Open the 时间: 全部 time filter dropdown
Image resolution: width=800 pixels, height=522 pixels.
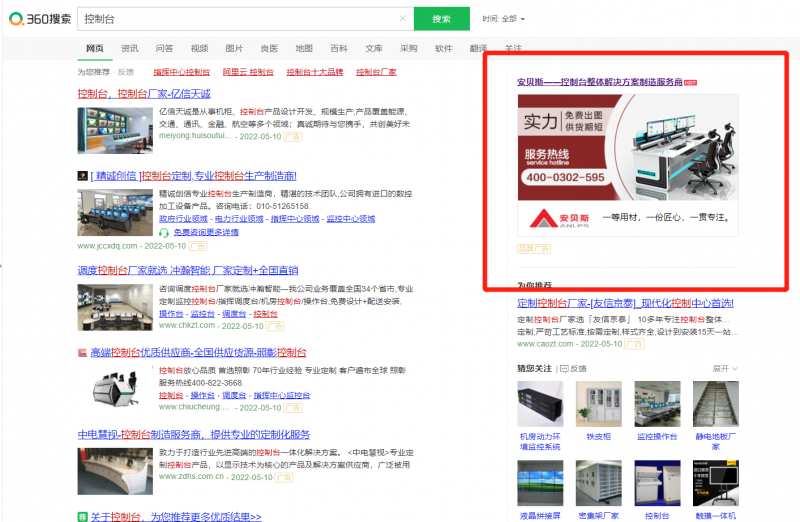(504, 19)
